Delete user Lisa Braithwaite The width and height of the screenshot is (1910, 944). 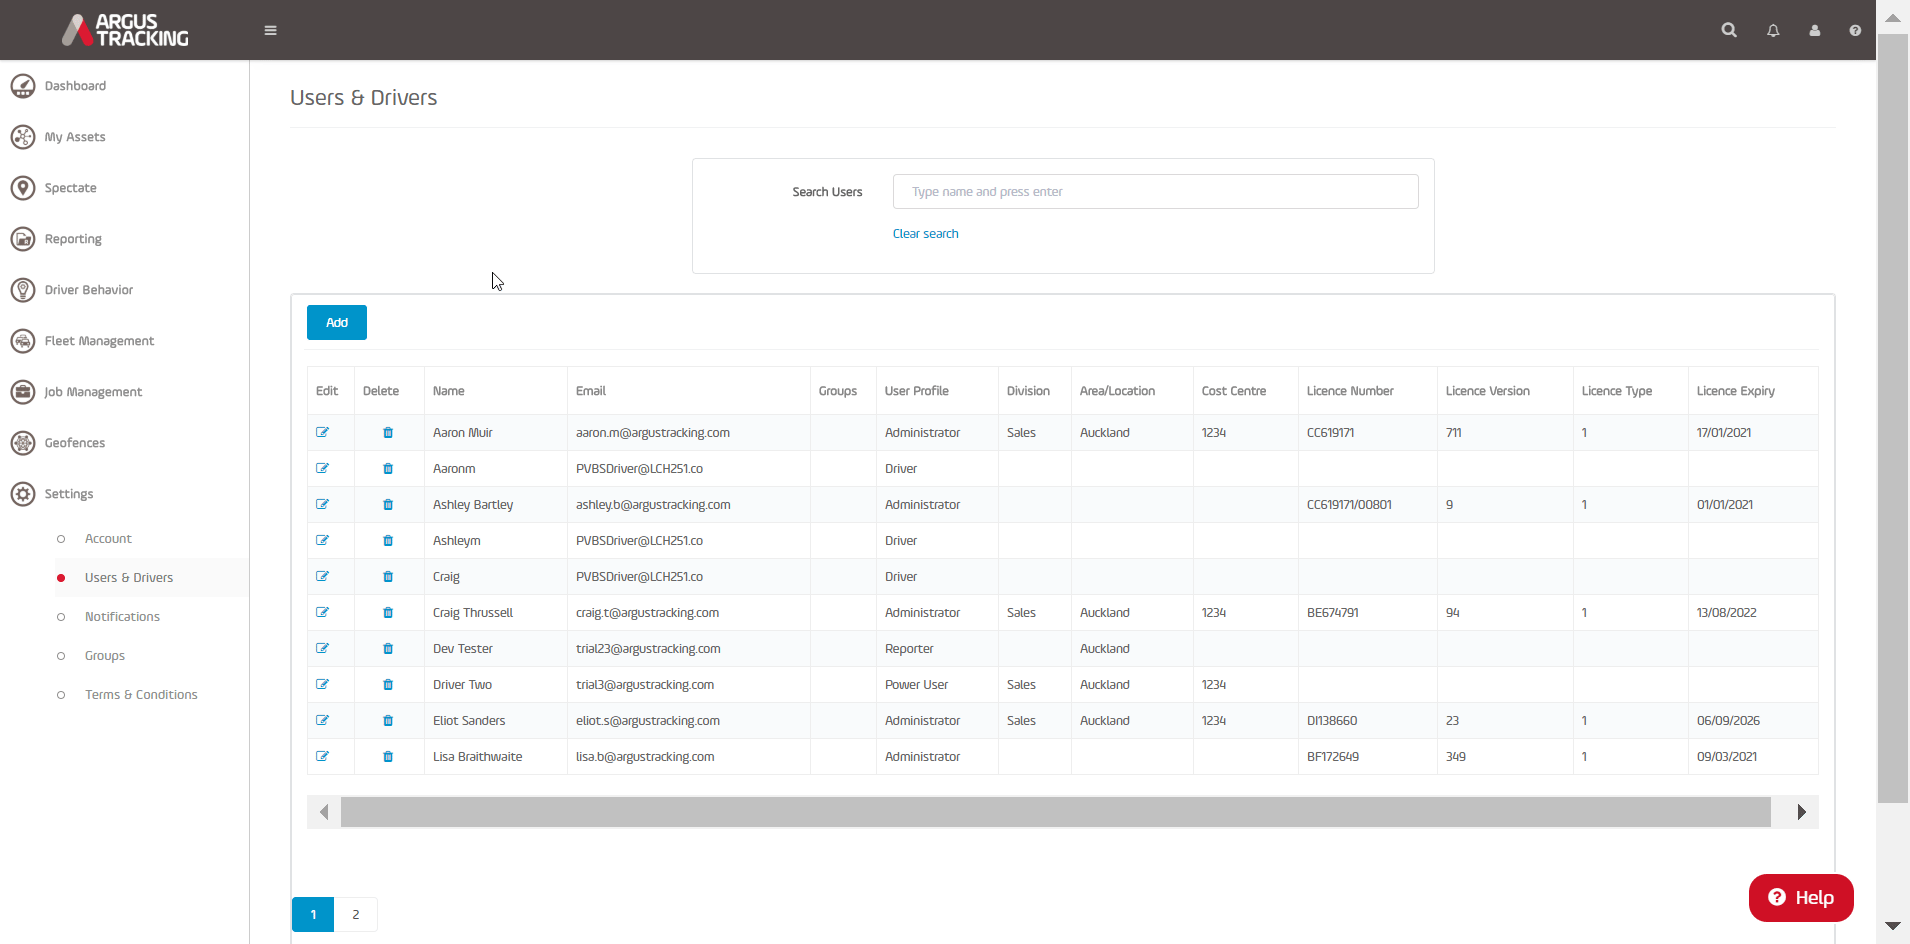pyautogui.click(x=388, y=757)
